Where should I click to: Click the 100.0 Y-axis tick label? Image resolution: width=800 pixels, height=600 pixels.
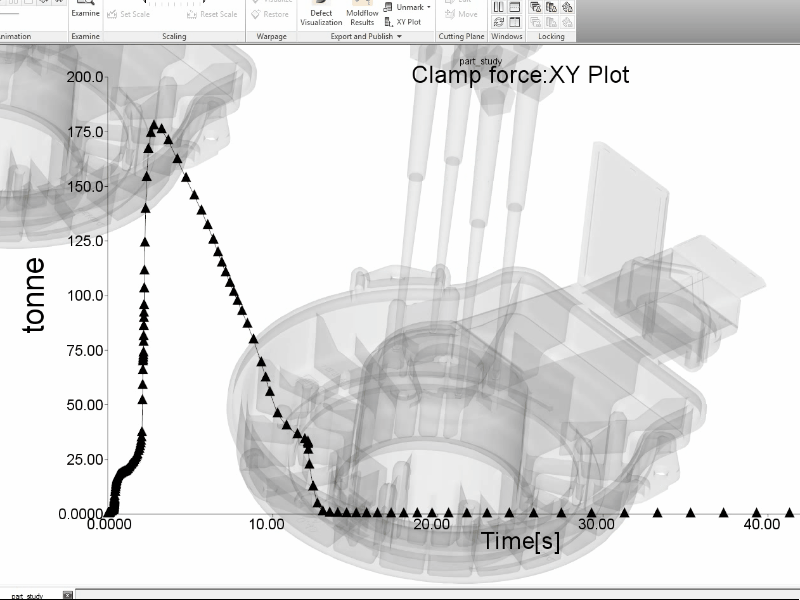tap(85, 295)
